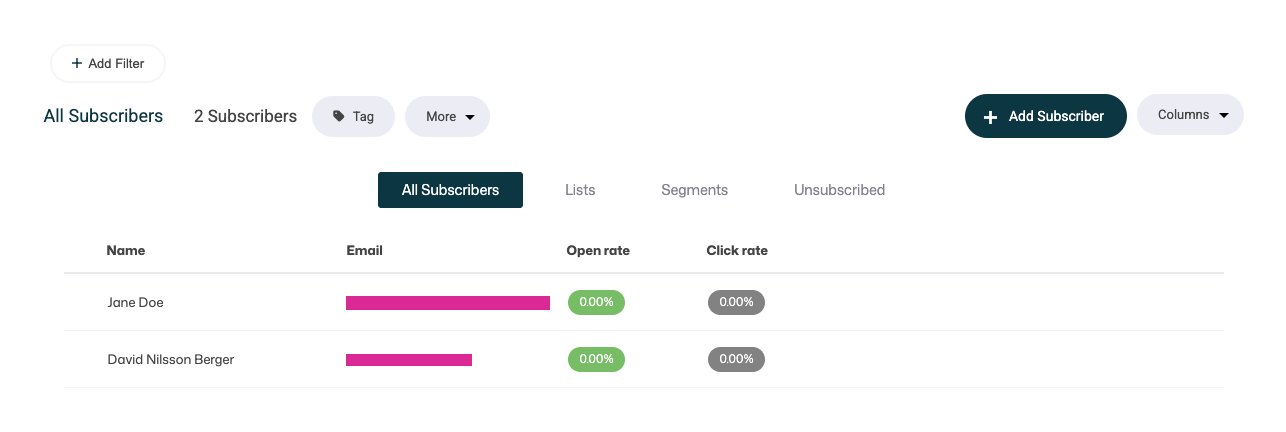Open David Nilsson Berger subscriber
1286x432 pixels.
pyautogui.click(x=643, y=359)
